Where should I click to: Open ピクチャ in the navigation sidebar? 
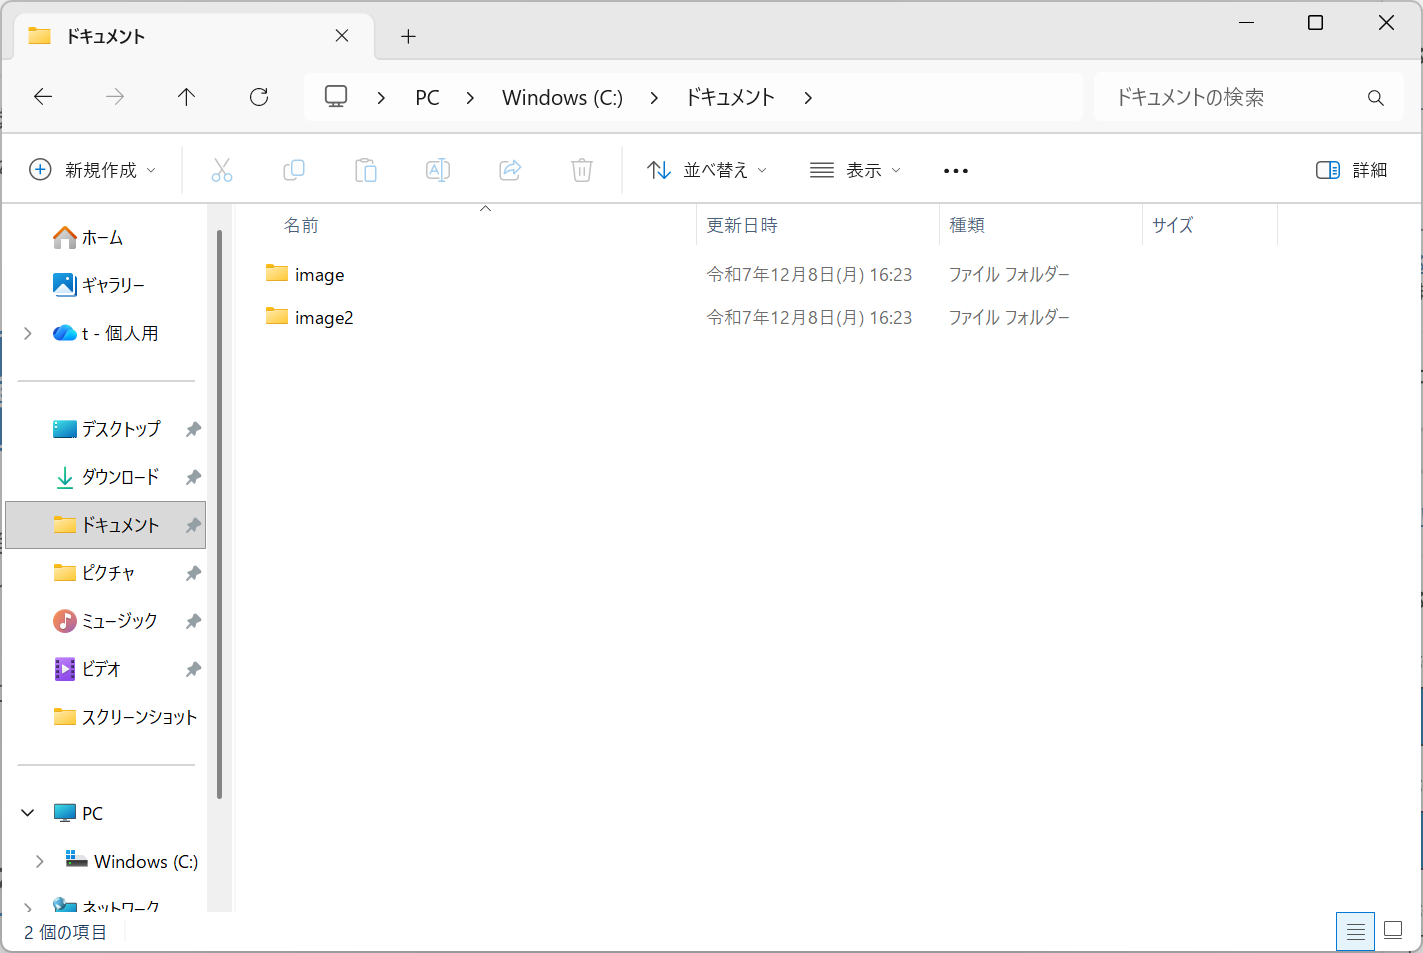click(x=108, y=573)
